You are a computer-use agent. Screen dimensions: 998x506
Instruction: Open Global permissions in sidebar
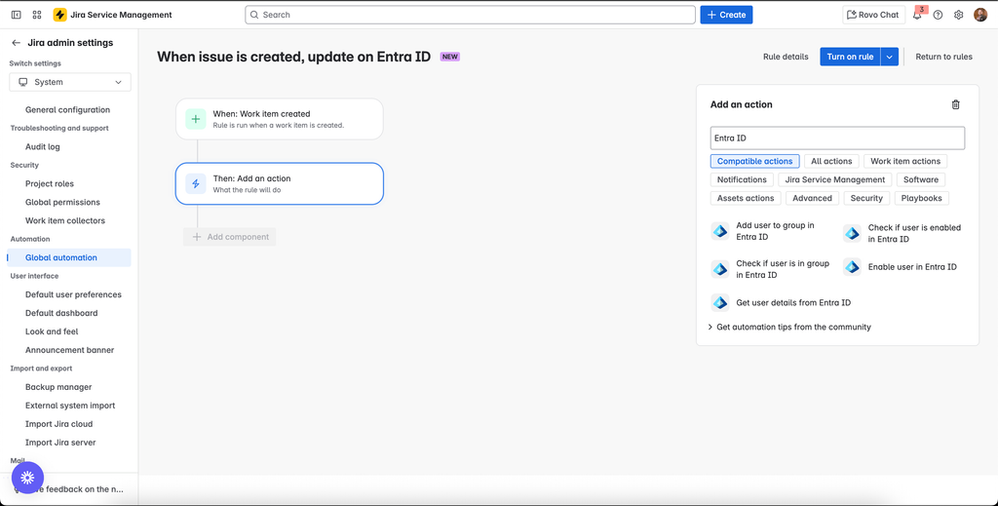(x=62, y=202)
